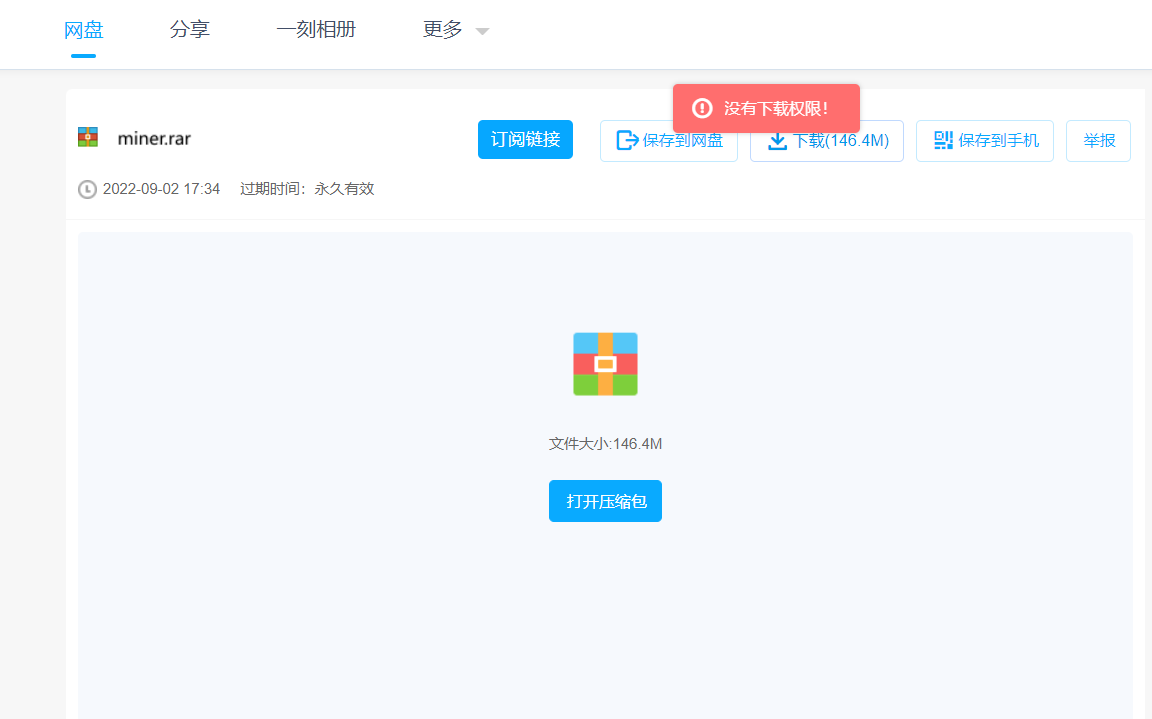Click the download arrow icon in 下载 button
1152x719 pixels.
tap(778, 141)
